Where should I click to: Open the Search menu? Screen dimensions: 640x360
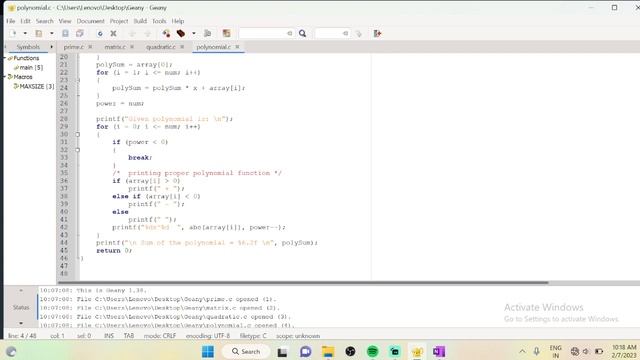click(44, 21)
